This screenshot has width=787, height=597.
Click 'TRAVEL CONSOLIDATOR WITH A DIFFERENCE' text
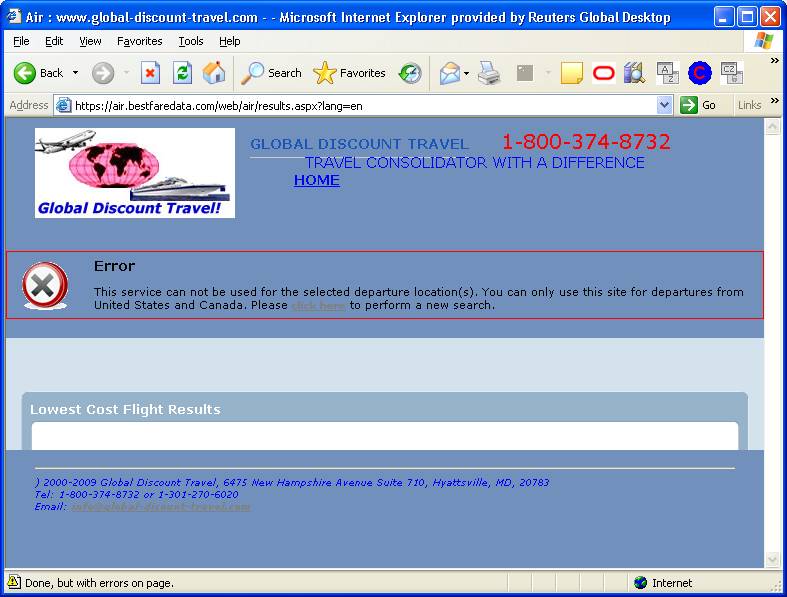pyautogui.click(x=475, y=163)
